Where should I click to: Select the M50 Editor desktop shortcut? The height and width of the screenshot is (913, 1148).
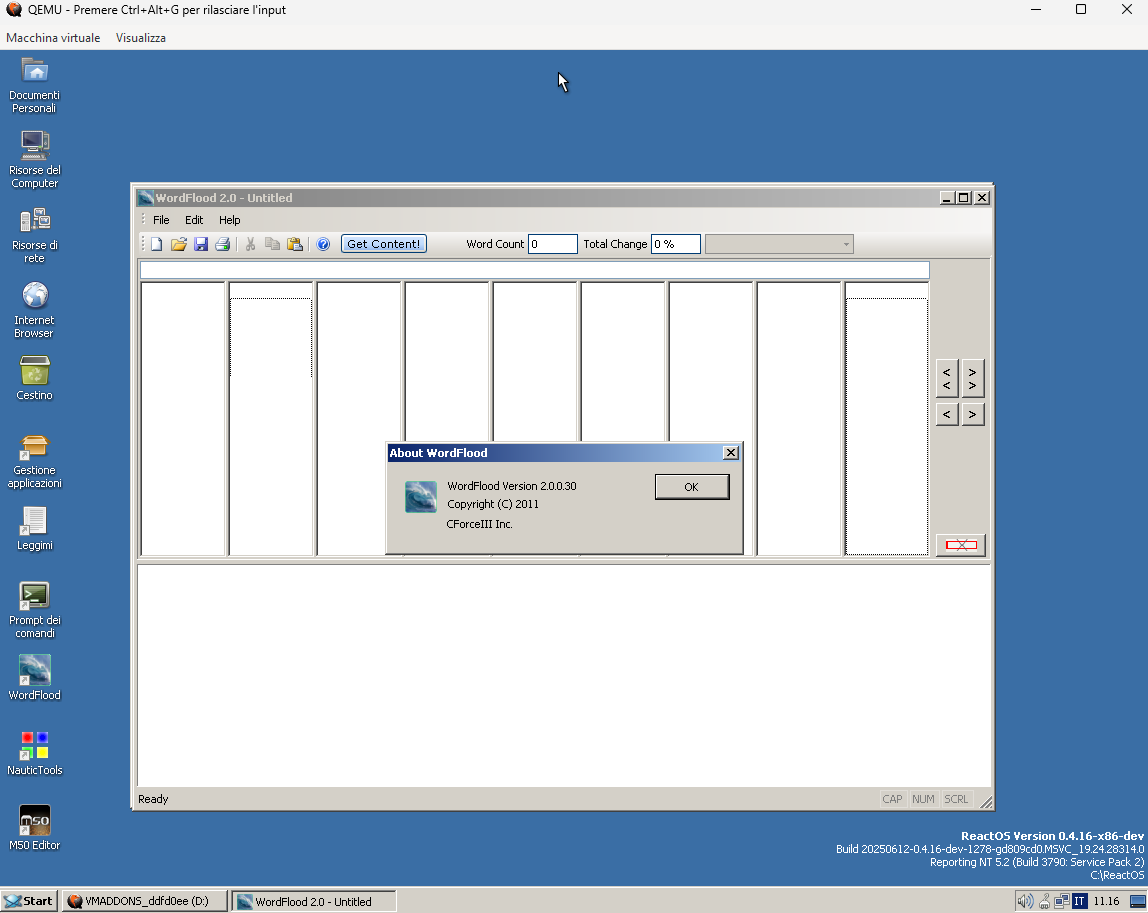34,827
